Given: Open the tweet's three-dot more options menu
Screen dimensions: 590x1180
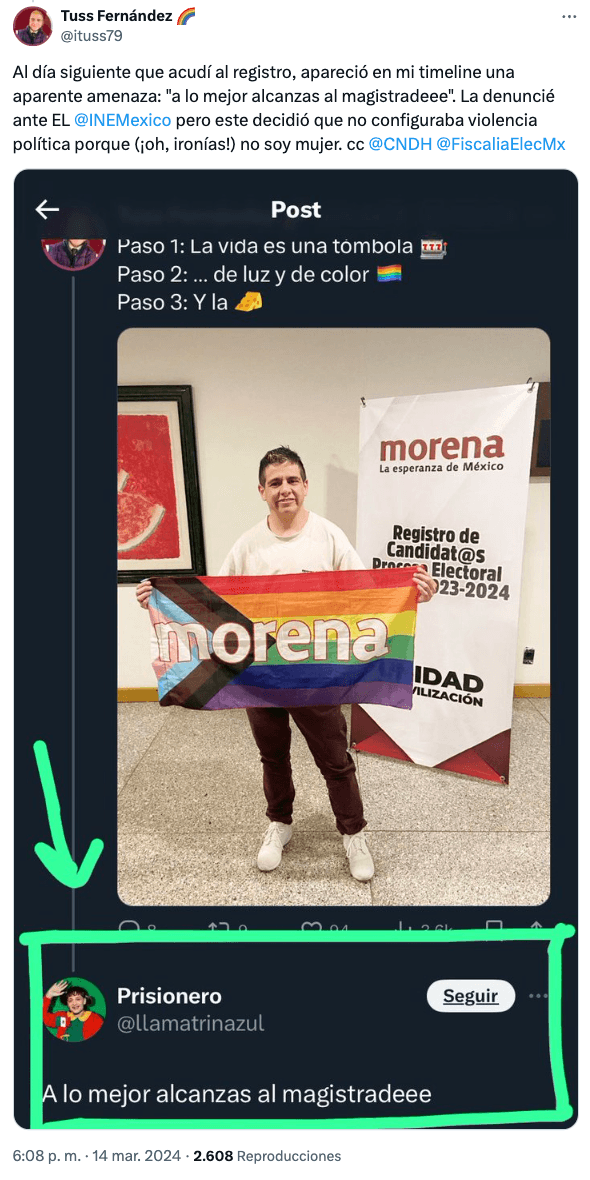Looking at the screenshot, I should point(570,17).
